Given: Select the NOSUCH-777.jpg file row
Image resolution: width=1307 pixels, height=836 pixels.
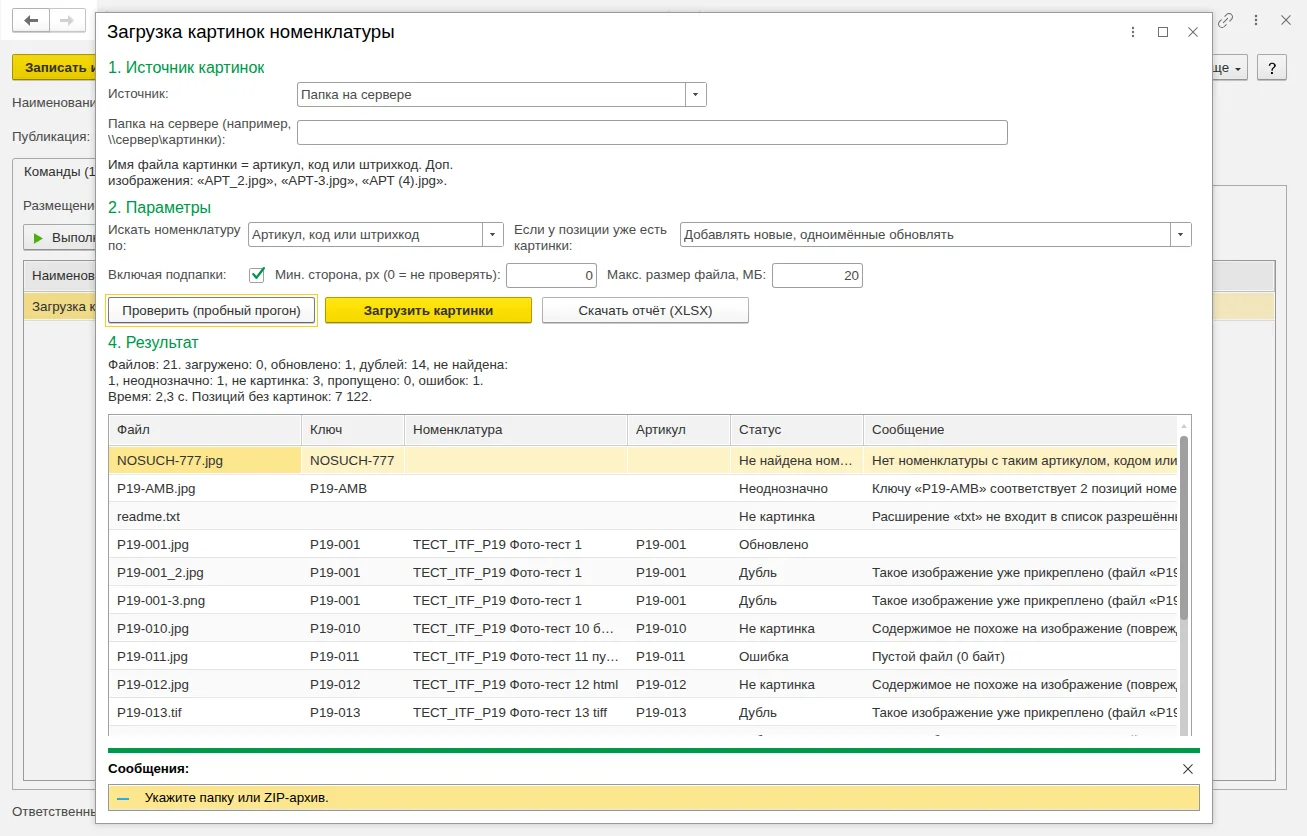Looking at the screenshot, I should coord(644,460).
